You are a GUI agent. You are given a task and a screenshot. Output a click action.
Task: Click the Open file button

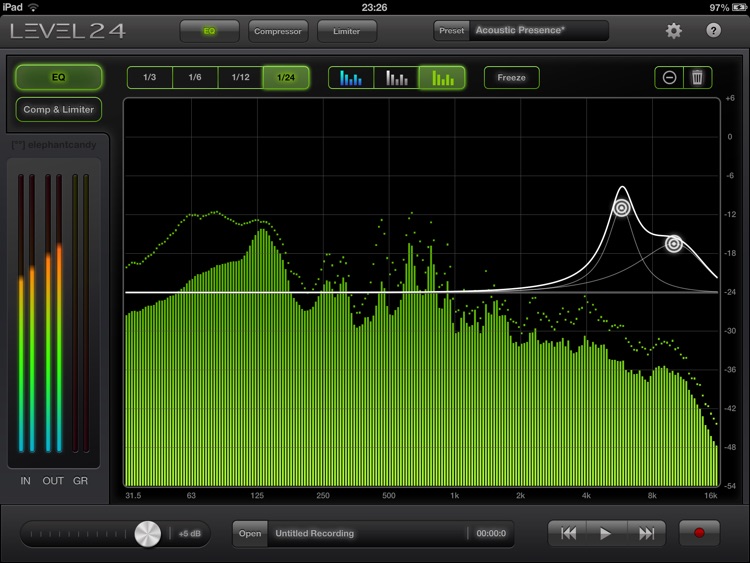pyautogui.click(x=250, y=533)
